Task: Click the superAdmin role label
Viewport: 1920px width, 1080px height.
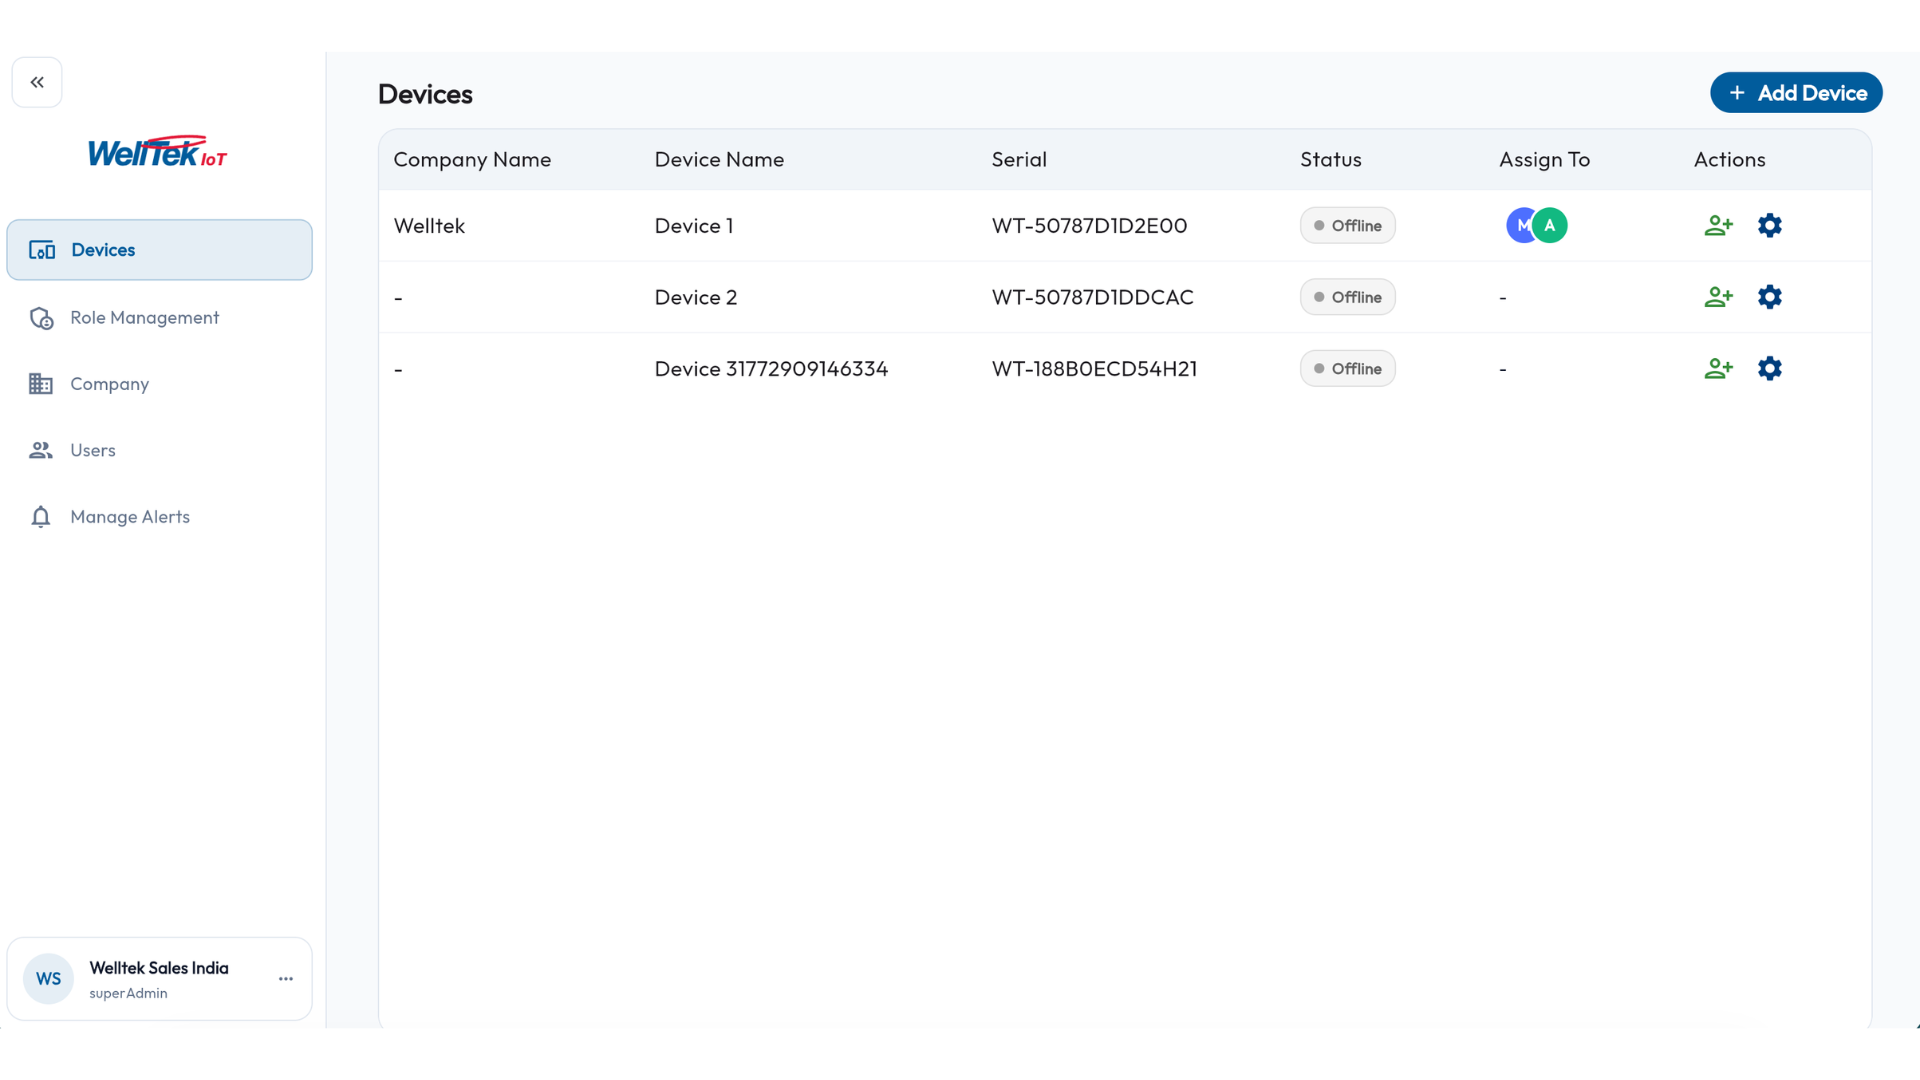Action: point(128,994)
